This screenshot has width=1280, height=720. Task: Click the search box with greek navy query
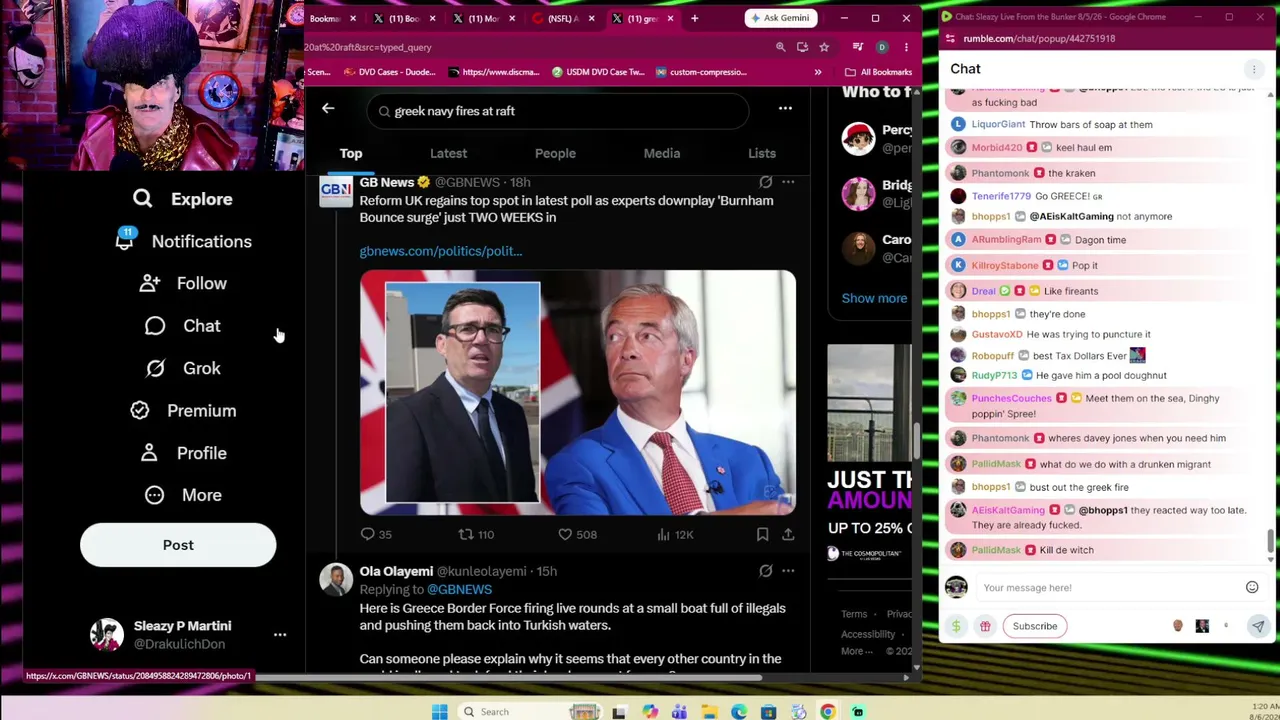pos(558,111)
